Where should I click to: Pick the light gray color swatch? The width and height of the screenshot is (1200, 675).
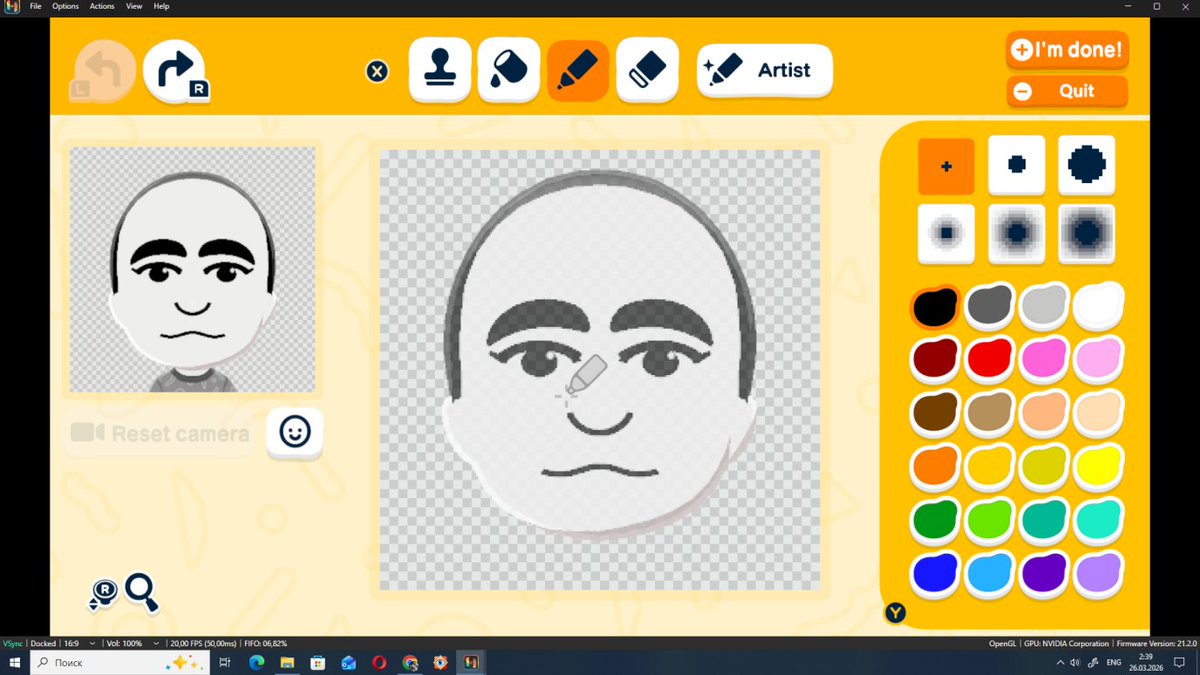coord(1044,304)
